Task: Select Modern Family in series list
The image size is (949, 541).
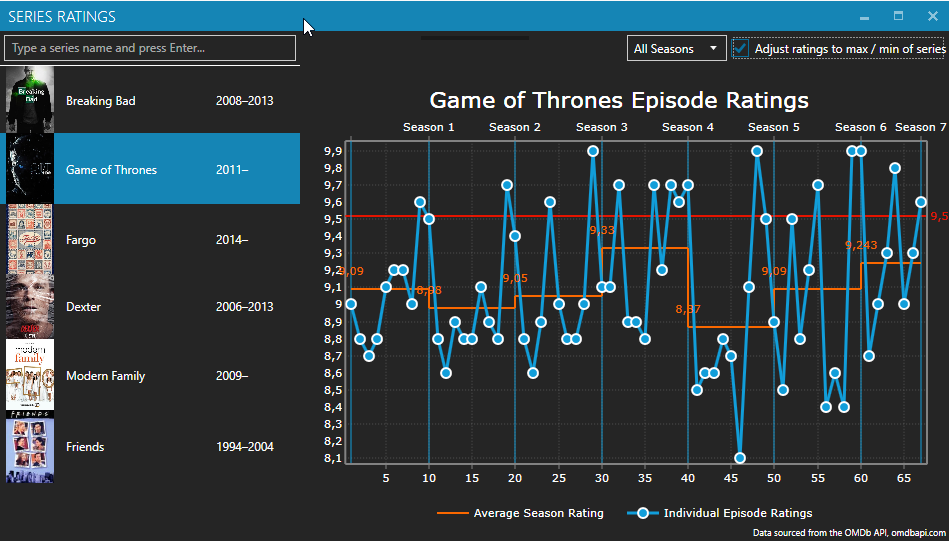Action: [150, 376]
